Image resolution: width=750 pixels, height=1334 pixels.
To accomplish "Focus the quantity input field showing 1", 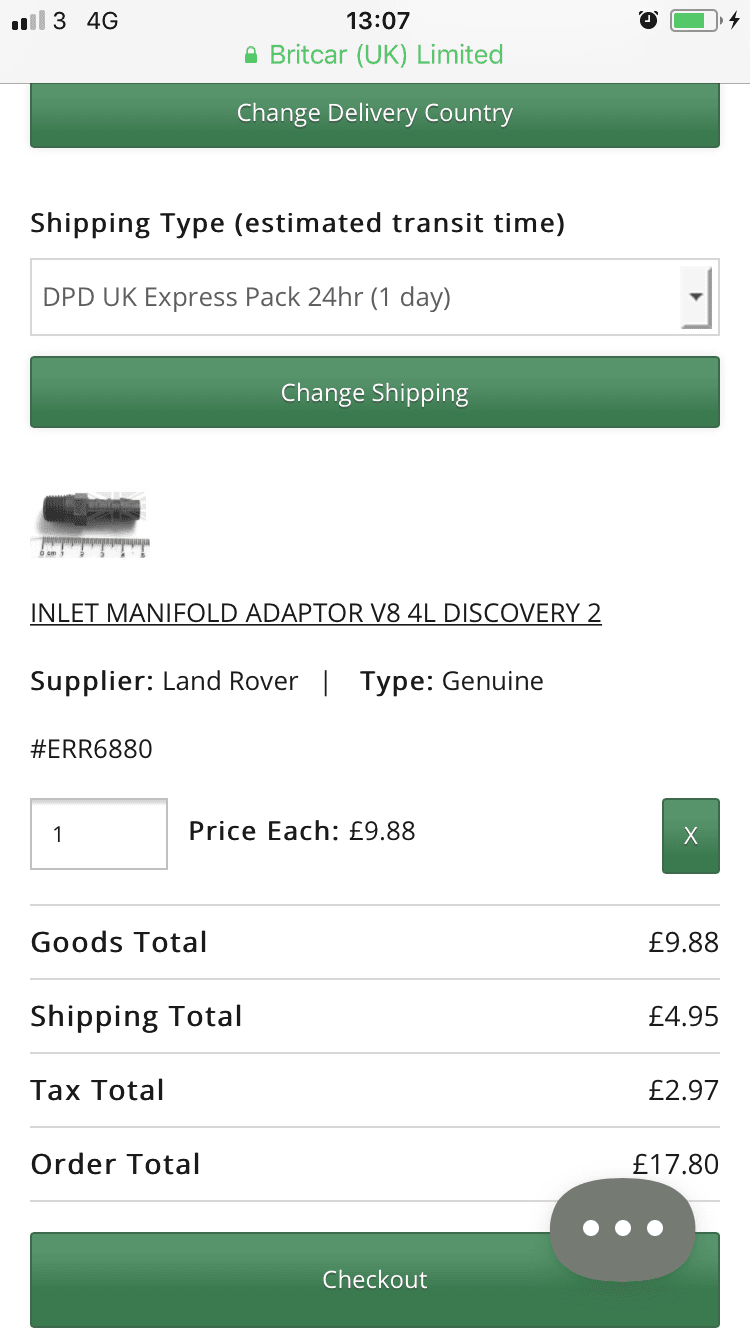I will pos(99,834).
